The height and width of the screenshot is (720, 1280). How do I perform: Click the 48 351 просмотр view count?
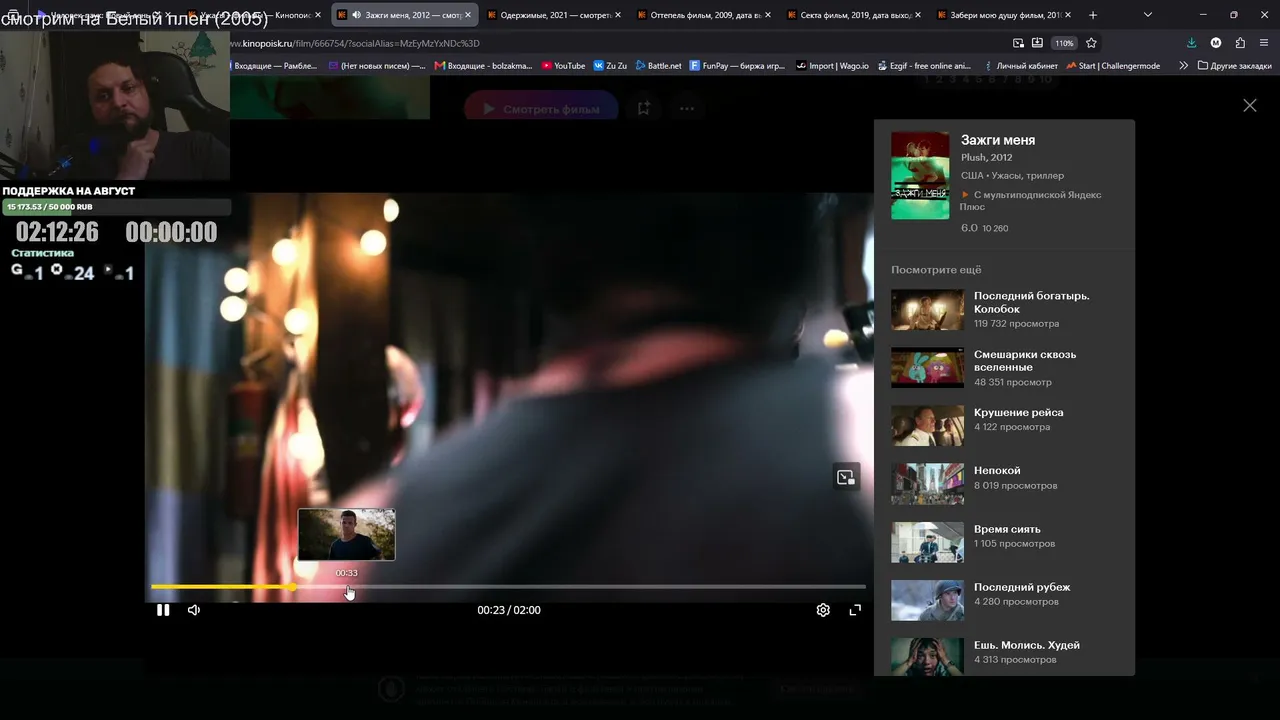pos(1013,382)
